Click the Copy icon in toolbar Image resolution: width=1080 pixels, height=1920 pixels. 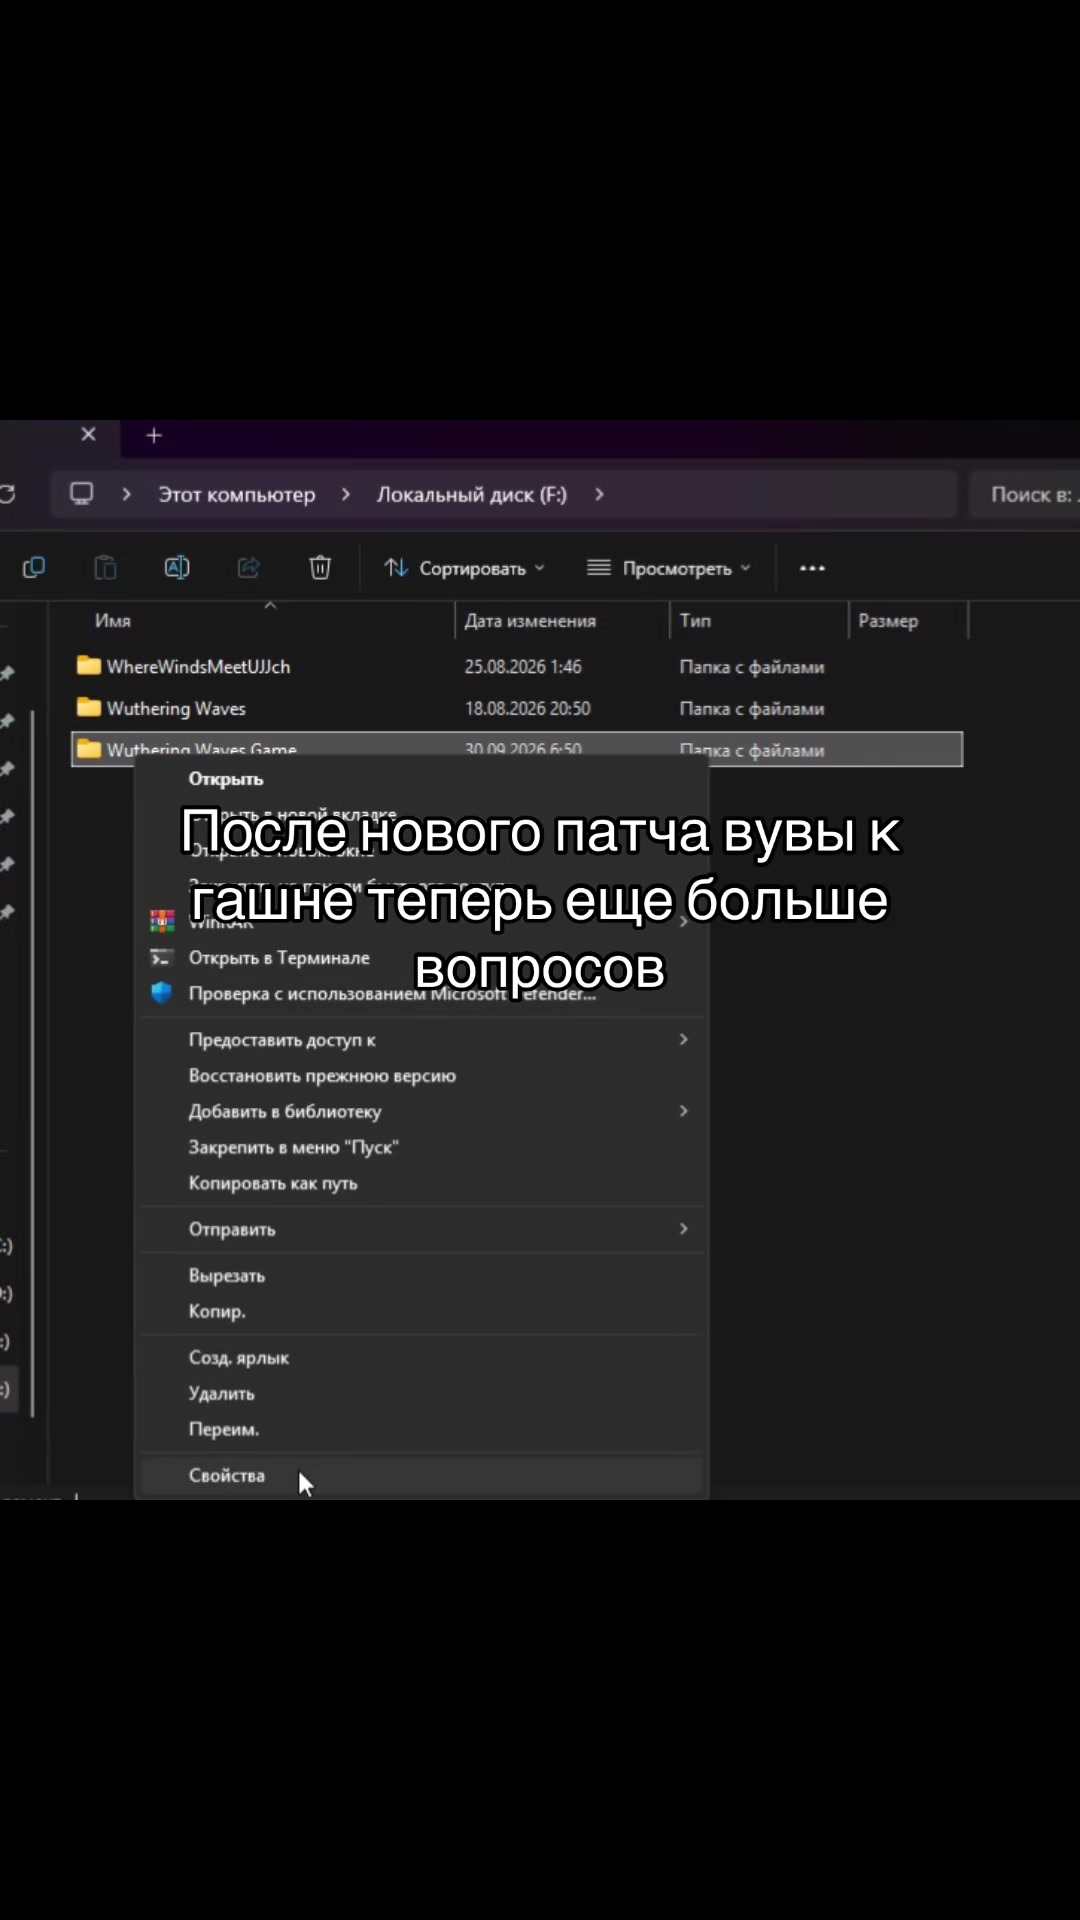pyautogui.click(x=34, y=568)
